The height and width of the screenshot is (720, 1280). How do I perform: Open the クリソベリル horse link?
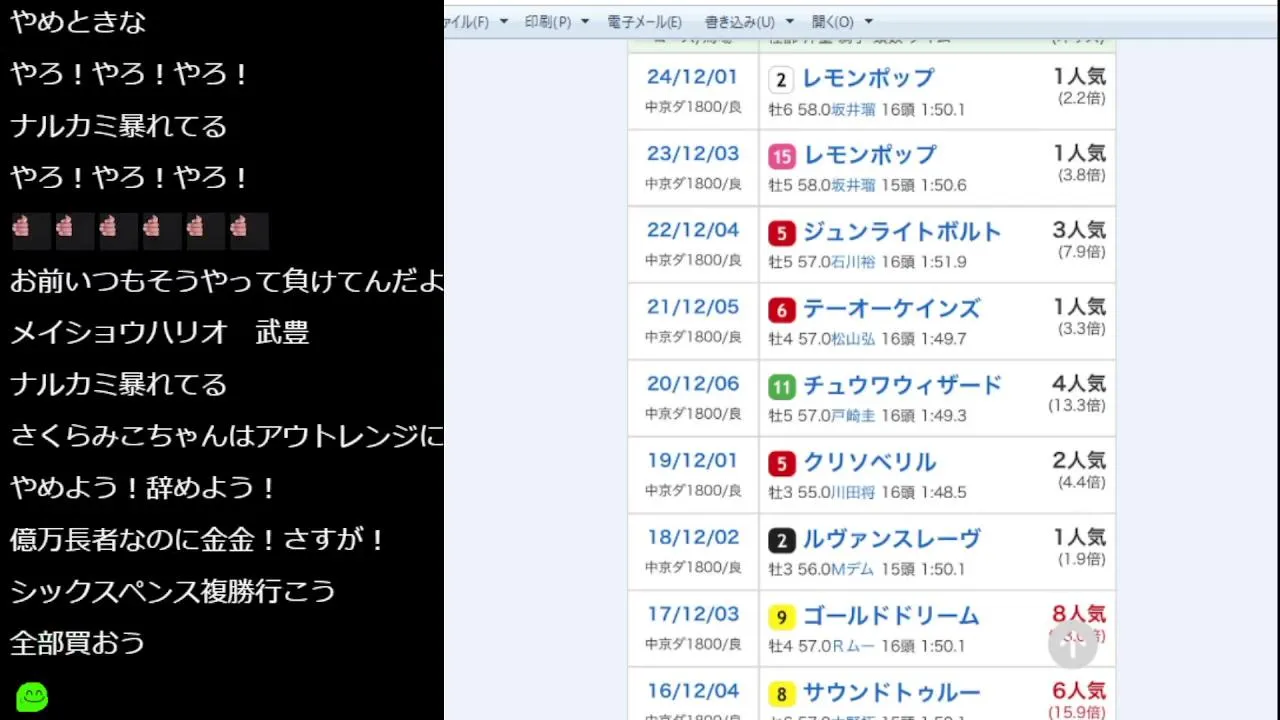click(x=869, y=462)
